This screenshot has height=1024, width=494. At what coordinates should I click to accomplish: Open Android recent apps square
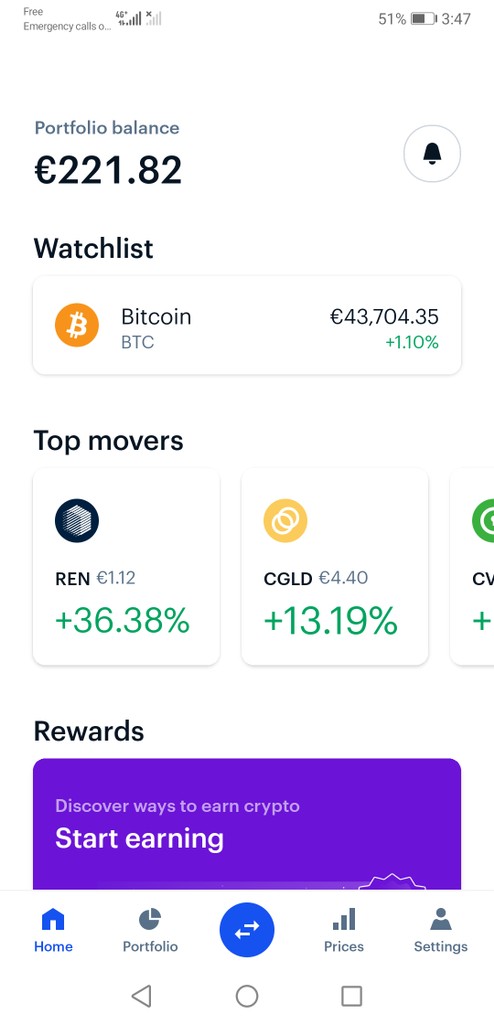click(352, 996)
